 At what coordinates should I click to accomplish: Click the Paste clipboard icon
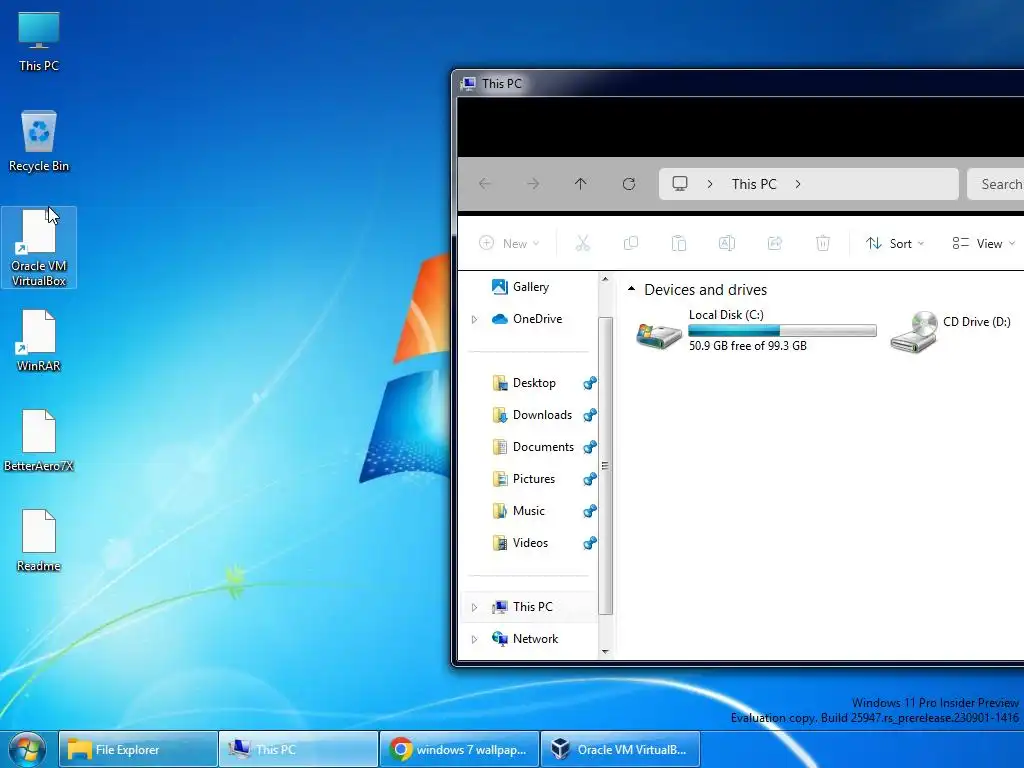point(679,244)
